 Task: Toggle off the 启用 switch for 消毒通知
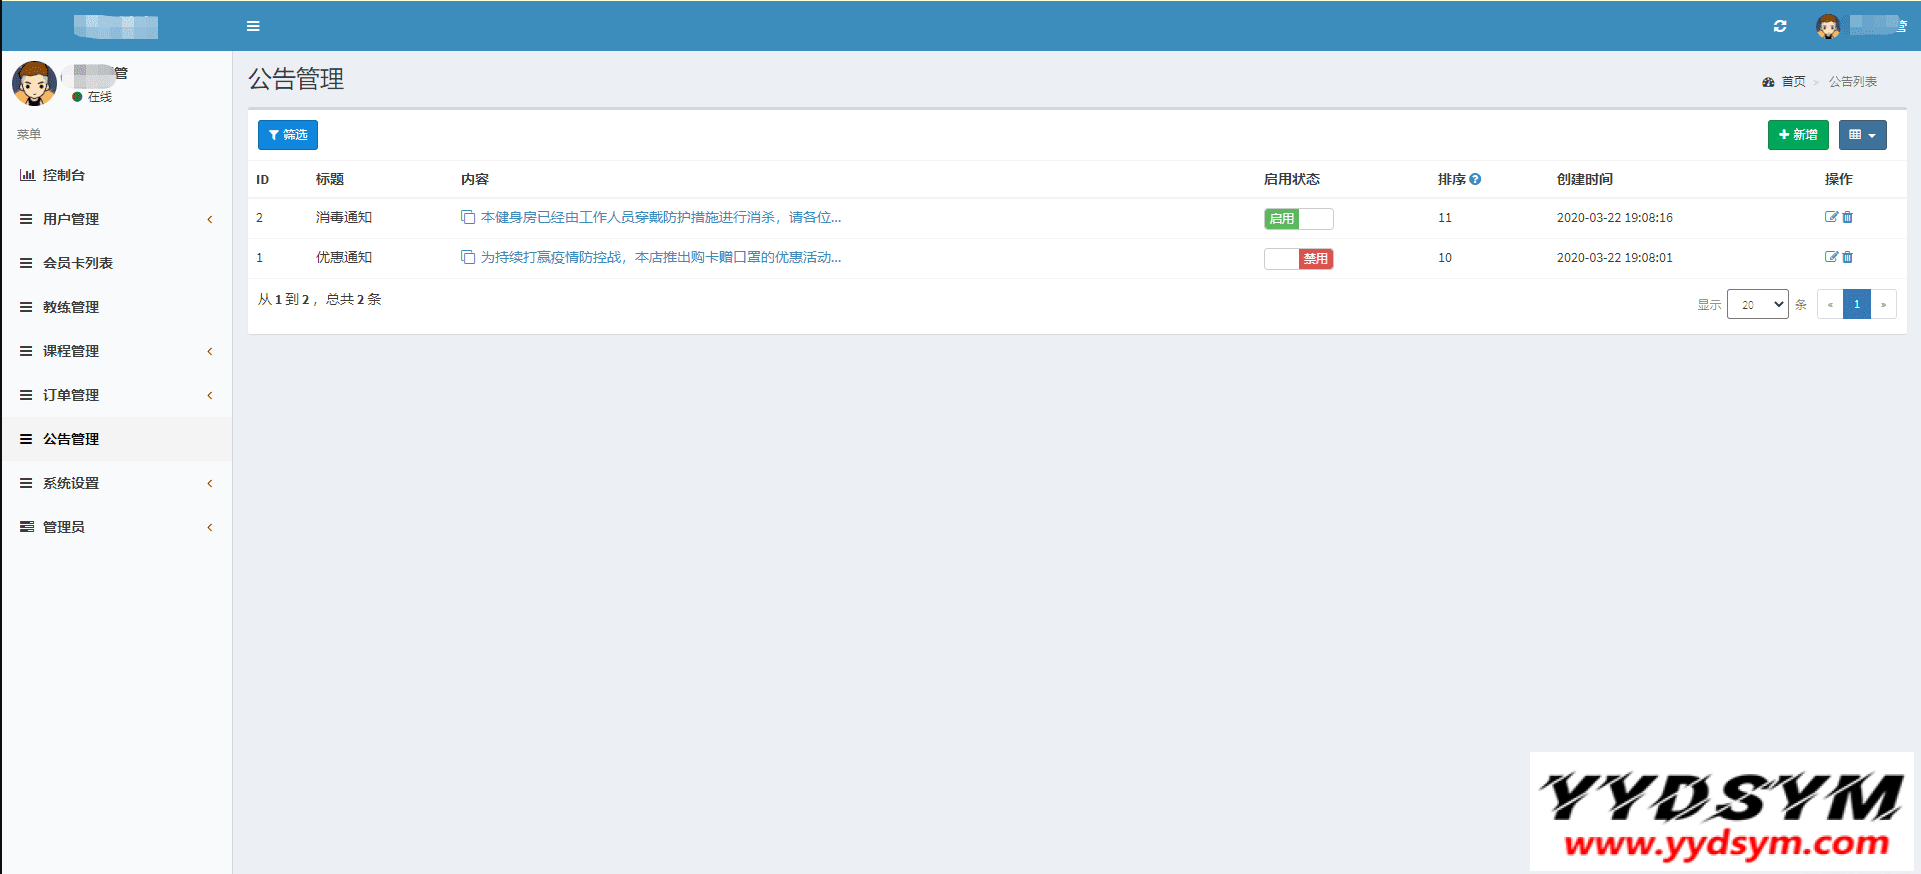tap(1298, 219)
